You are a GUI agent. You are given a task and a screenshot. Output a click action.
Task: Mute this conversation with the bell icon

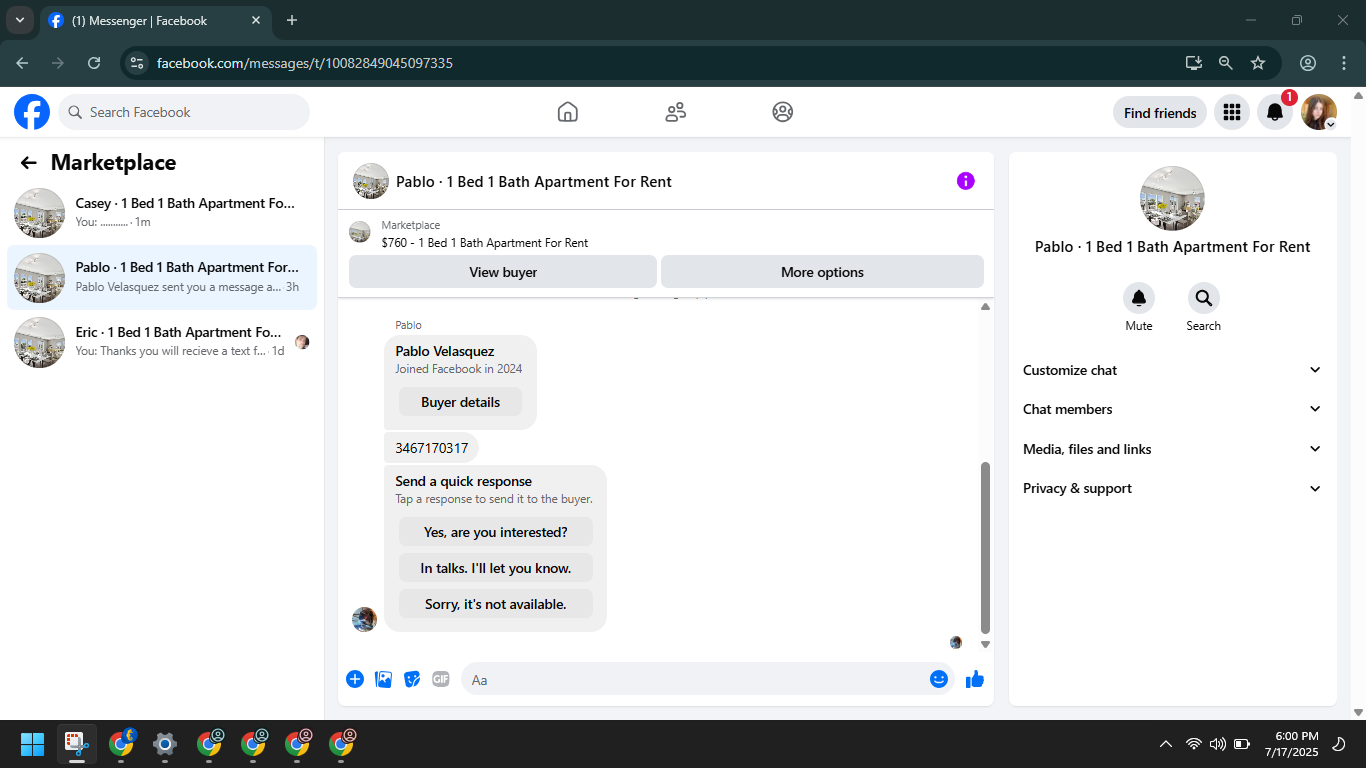tap(1139, 298)
